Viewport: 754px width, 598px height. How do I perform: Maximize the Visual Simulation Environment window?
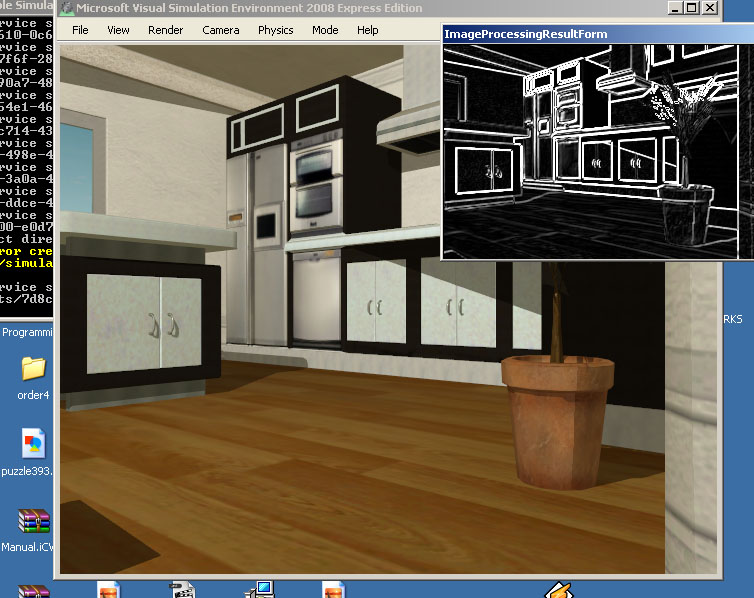click(692, 8)
